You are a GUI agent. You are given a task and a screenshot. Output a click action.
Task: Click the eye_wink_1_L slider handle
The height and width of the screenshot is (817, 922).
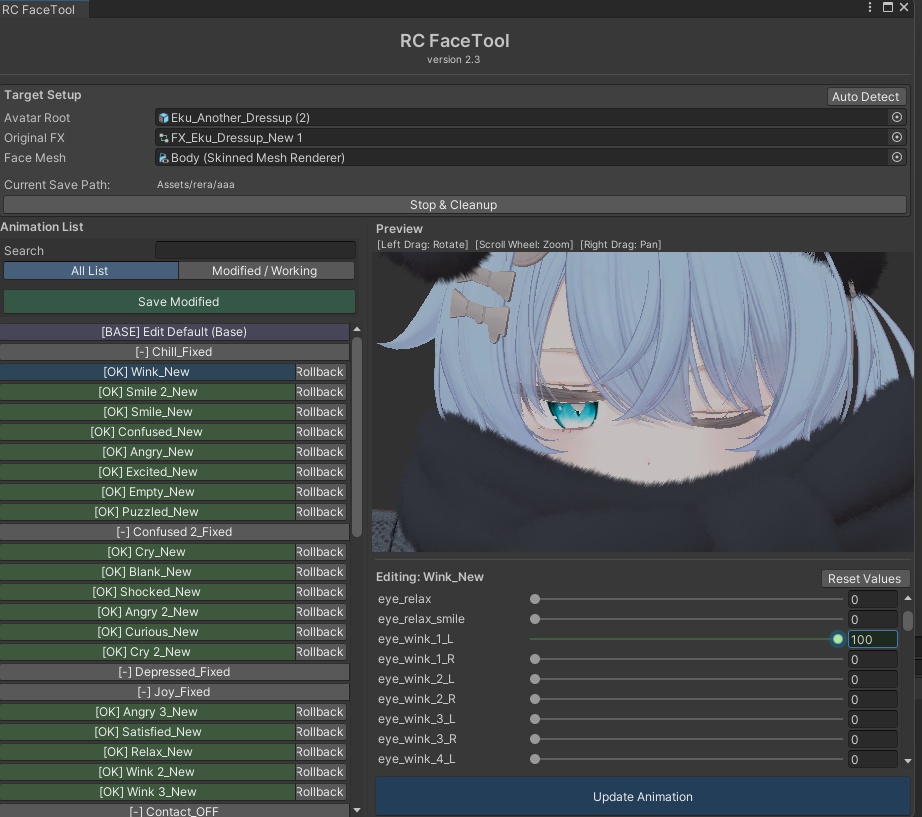pos(836,639)
